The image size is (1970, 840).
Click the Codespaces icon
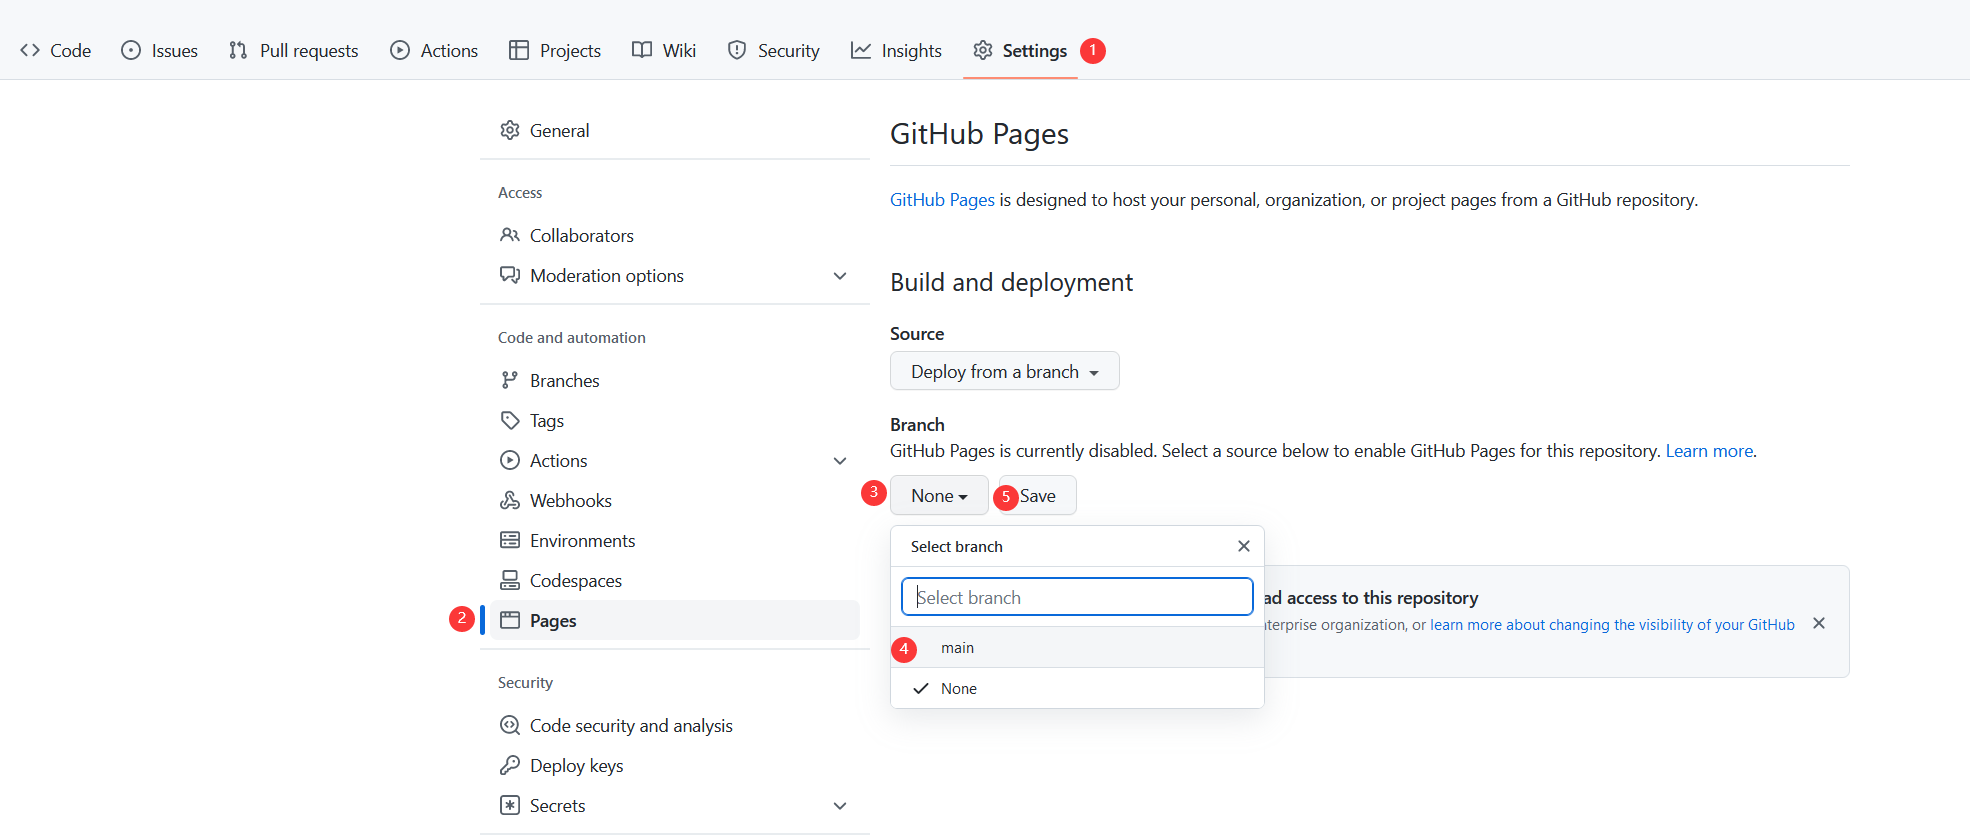510,580
